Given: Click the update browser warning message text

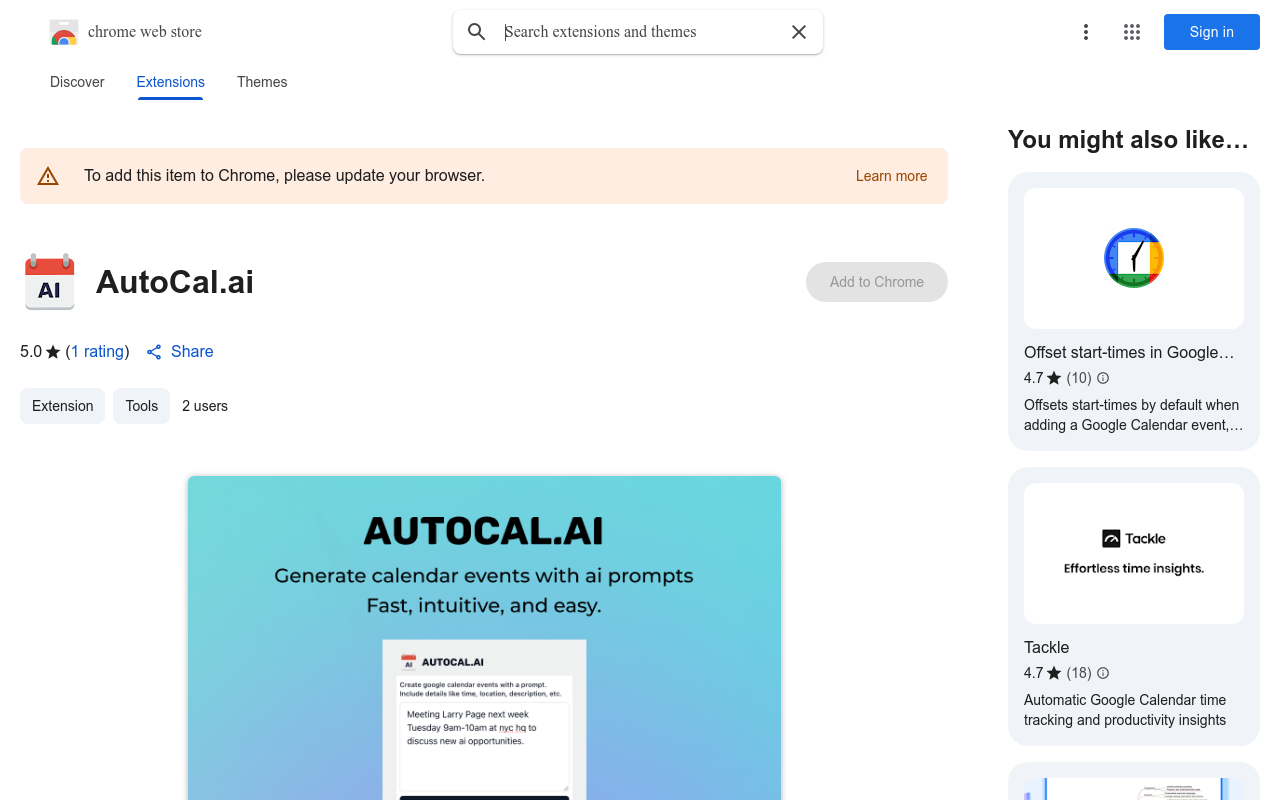Looking at the screenshot, I should click(284, 176).
